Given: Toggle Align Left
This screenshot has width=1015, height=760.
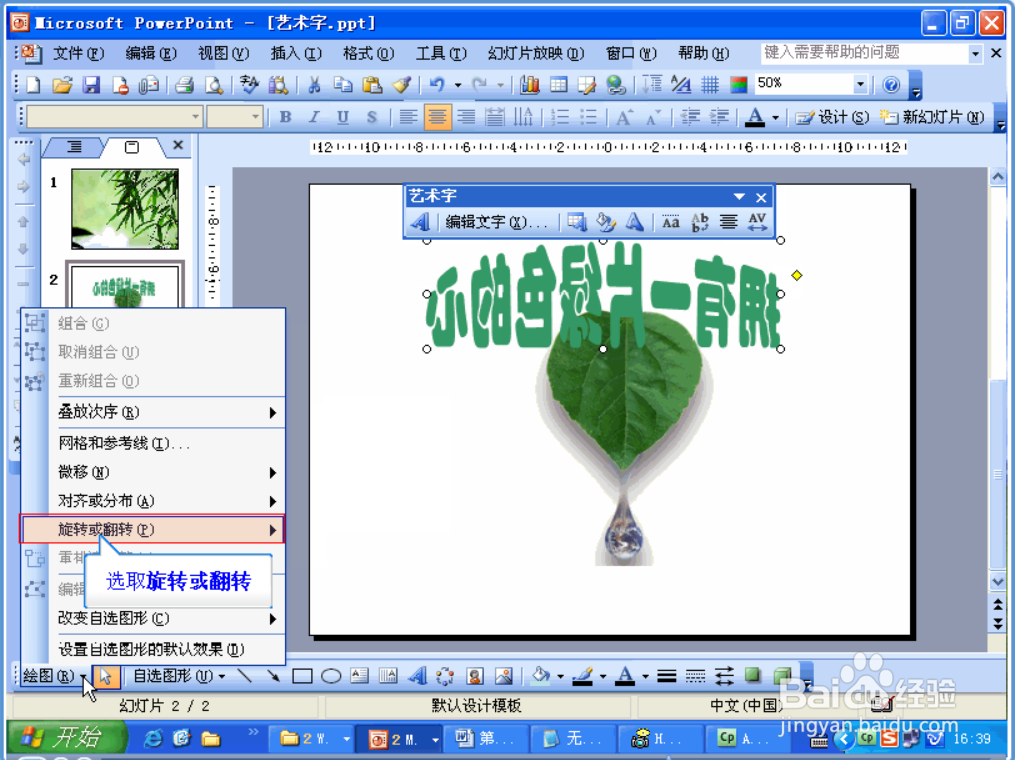Looking at the screenshot, I should [408, 117].
